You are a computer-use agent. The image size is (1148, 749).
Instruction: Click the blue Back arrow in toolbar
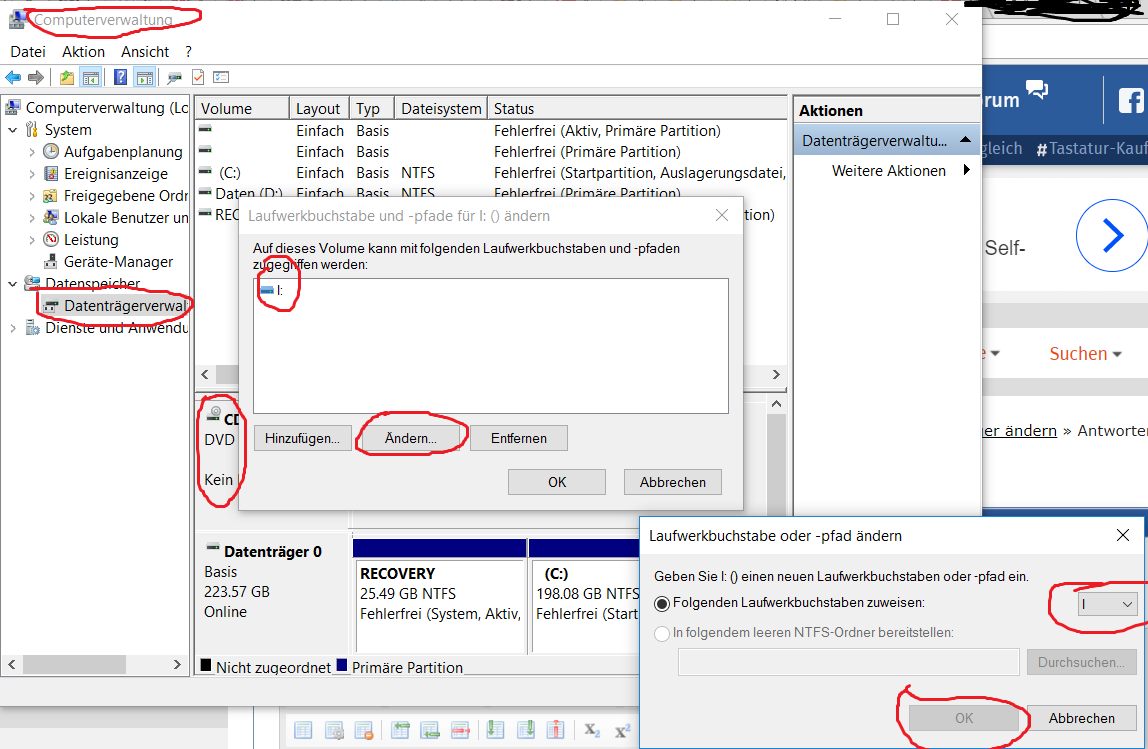pyautogui.click(x=13, y=77)
